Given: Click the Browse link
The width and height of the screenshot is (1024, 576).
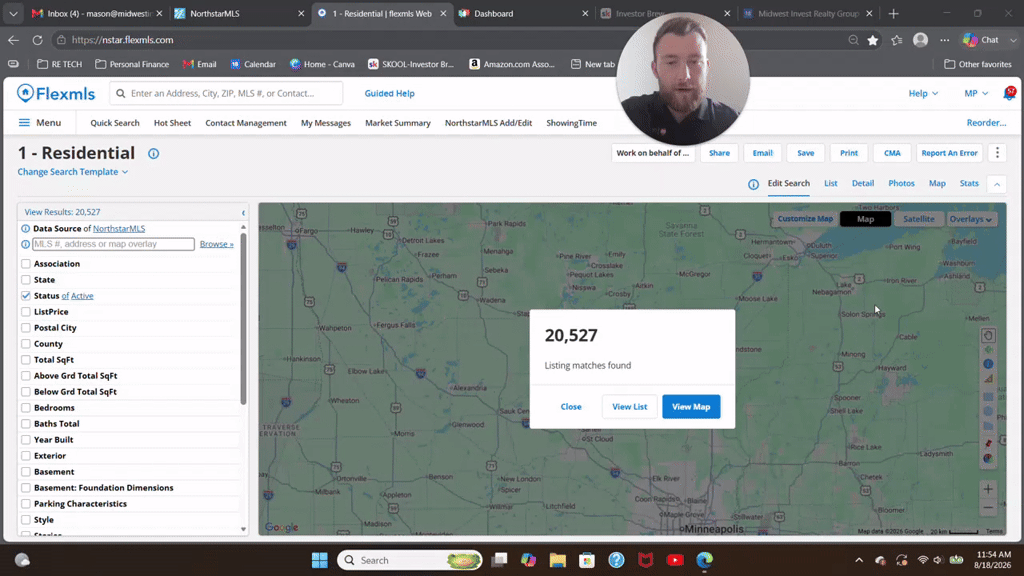Looking at the screenshot, I should click(x=216, y=244).
